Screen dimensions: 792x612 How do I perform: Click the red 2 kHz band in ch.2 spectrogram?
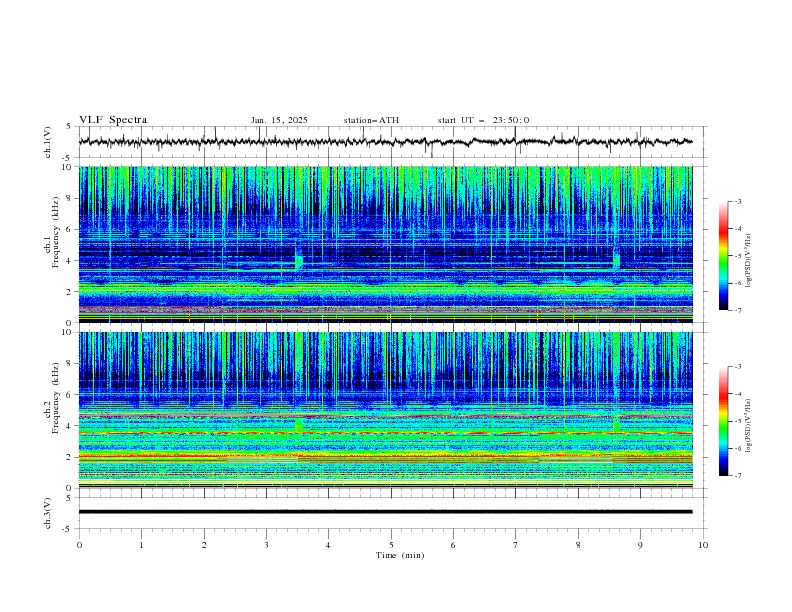pos(385,456)
